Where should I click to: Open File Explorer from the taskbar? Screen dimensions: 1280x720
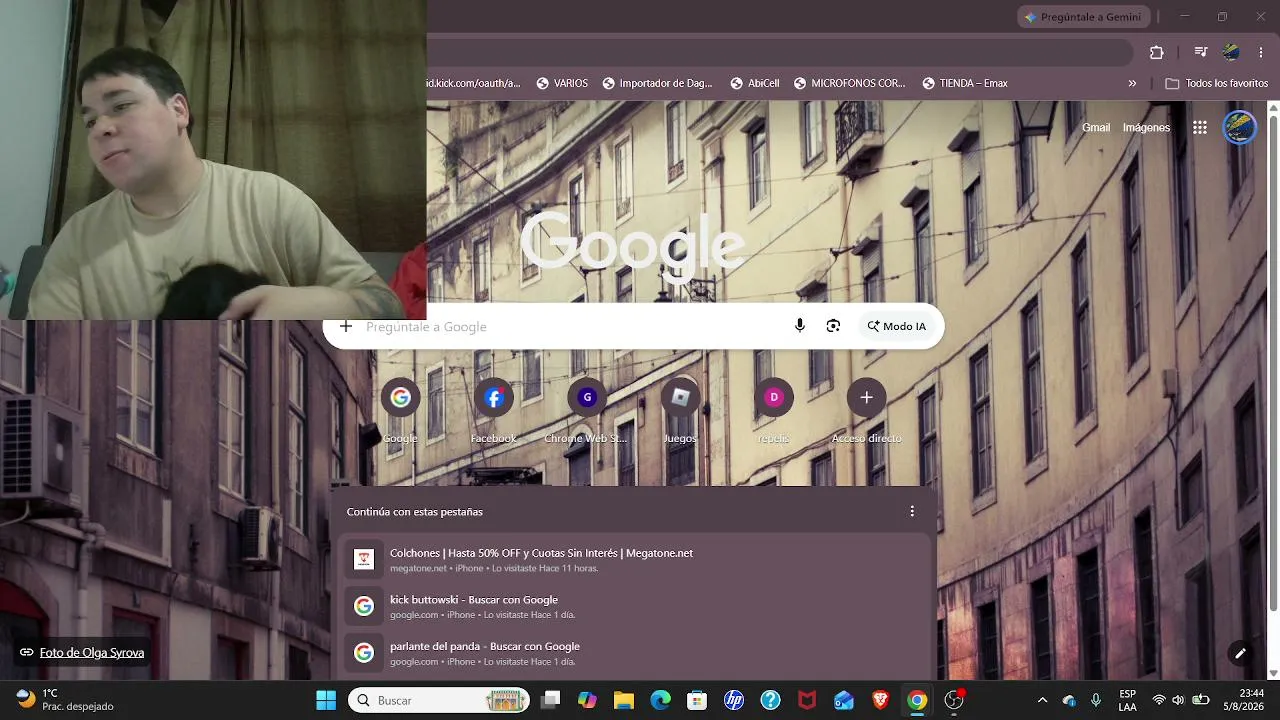click(x=624, y=700)
